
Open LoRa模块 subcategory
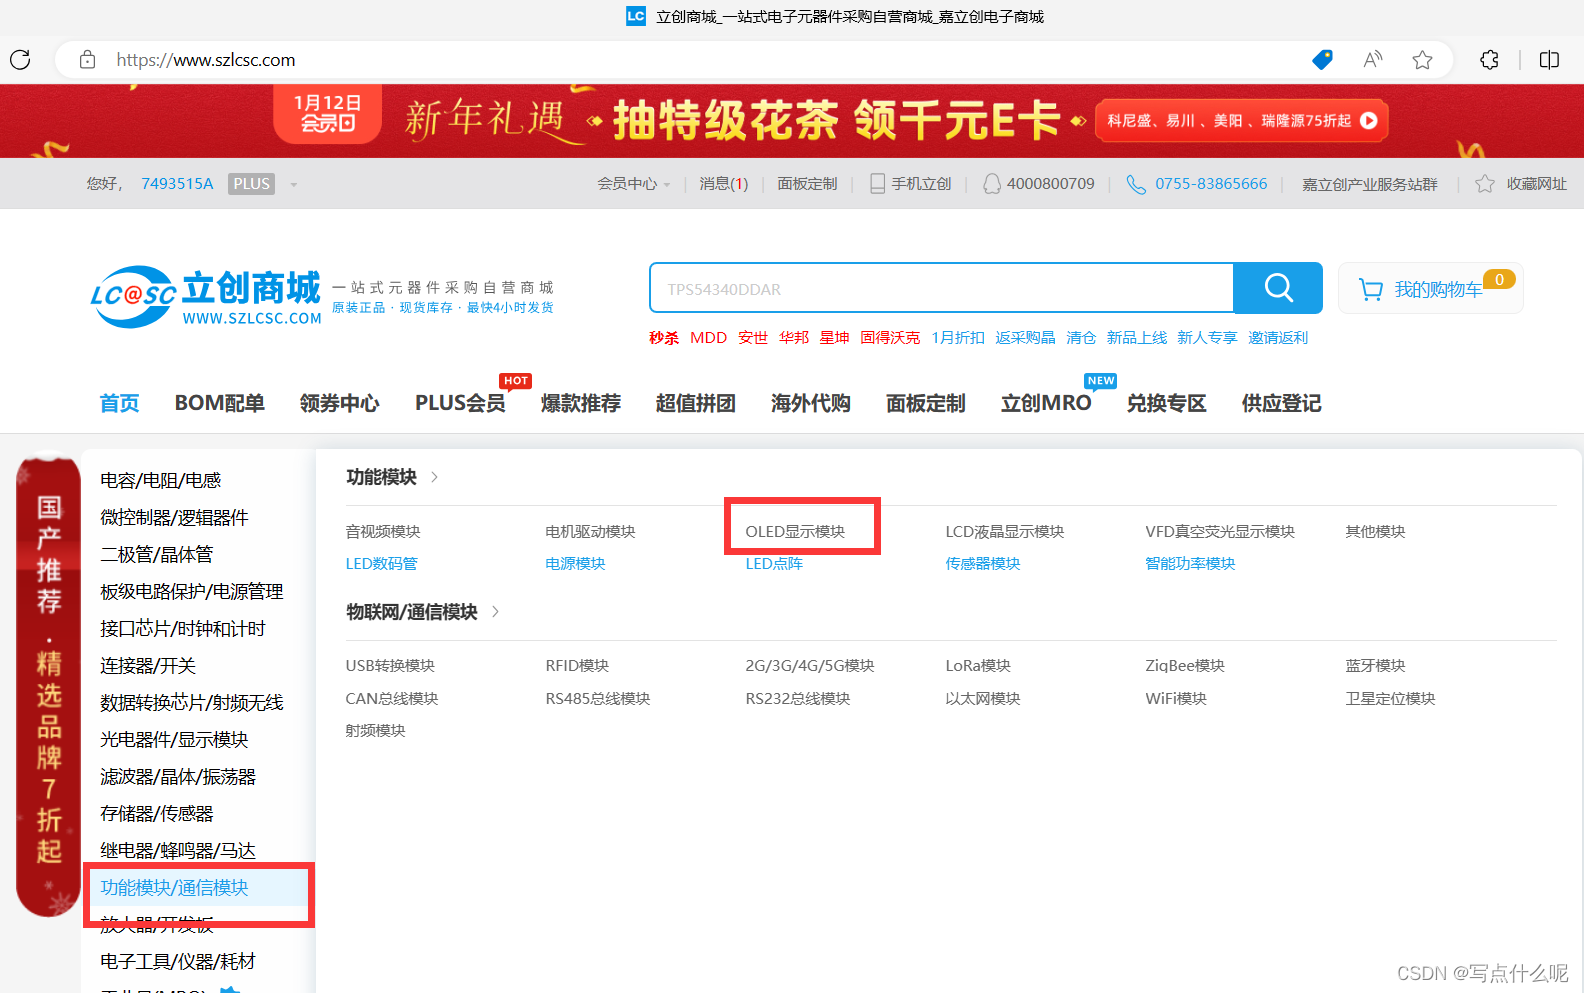(x=978, y=665)
